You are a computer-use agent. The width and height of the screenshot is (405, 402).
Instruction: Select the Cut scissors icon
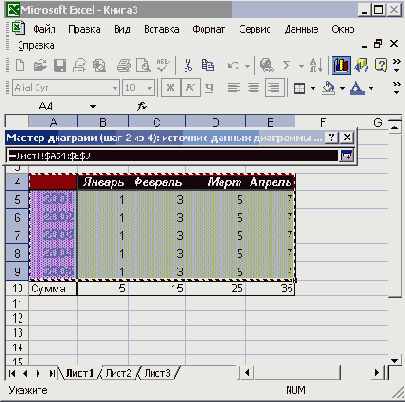[188, 65]
